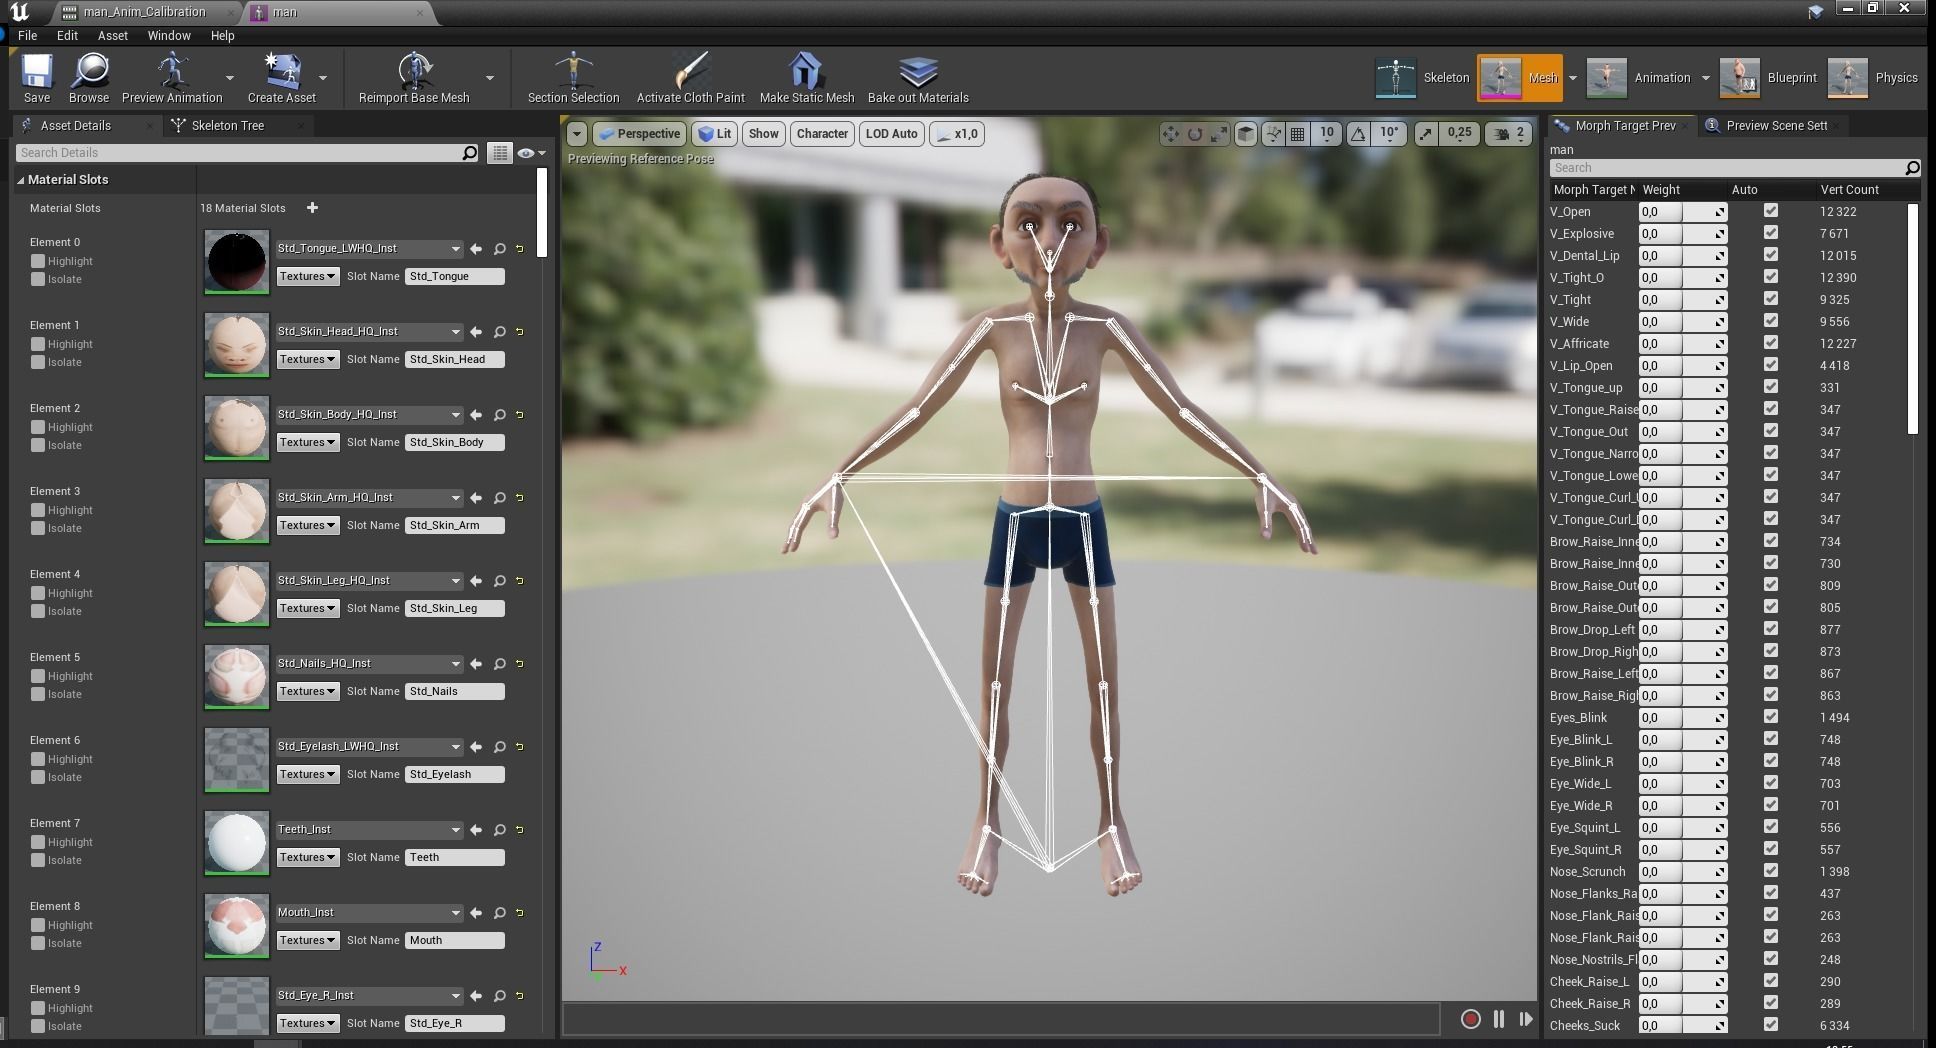Open grid snap value 10 dropdown
The width and height of the screenshot is (1936, 1048).
pyautogui.click(x=1326, y=134)
